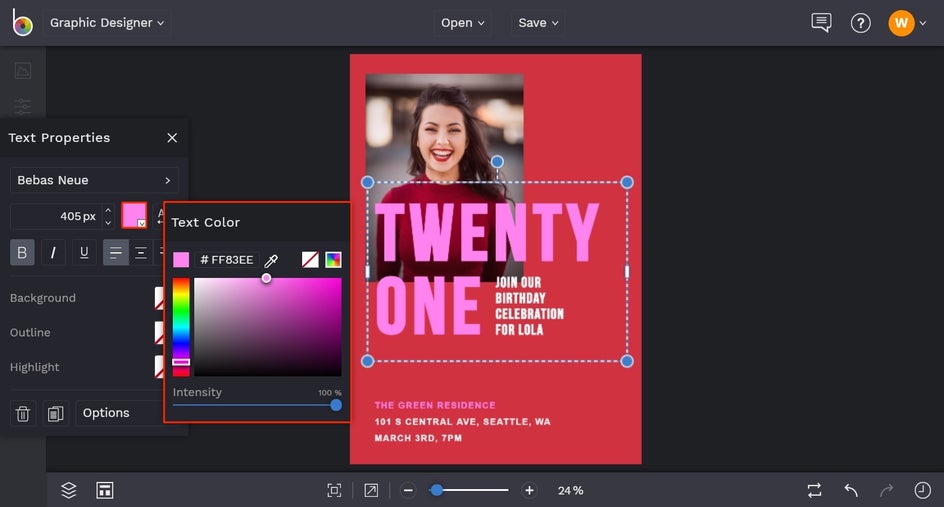Pick a color with the eyedropper tool
The width and height of the screenshot is (944, 507).
(x=271, y=260)
